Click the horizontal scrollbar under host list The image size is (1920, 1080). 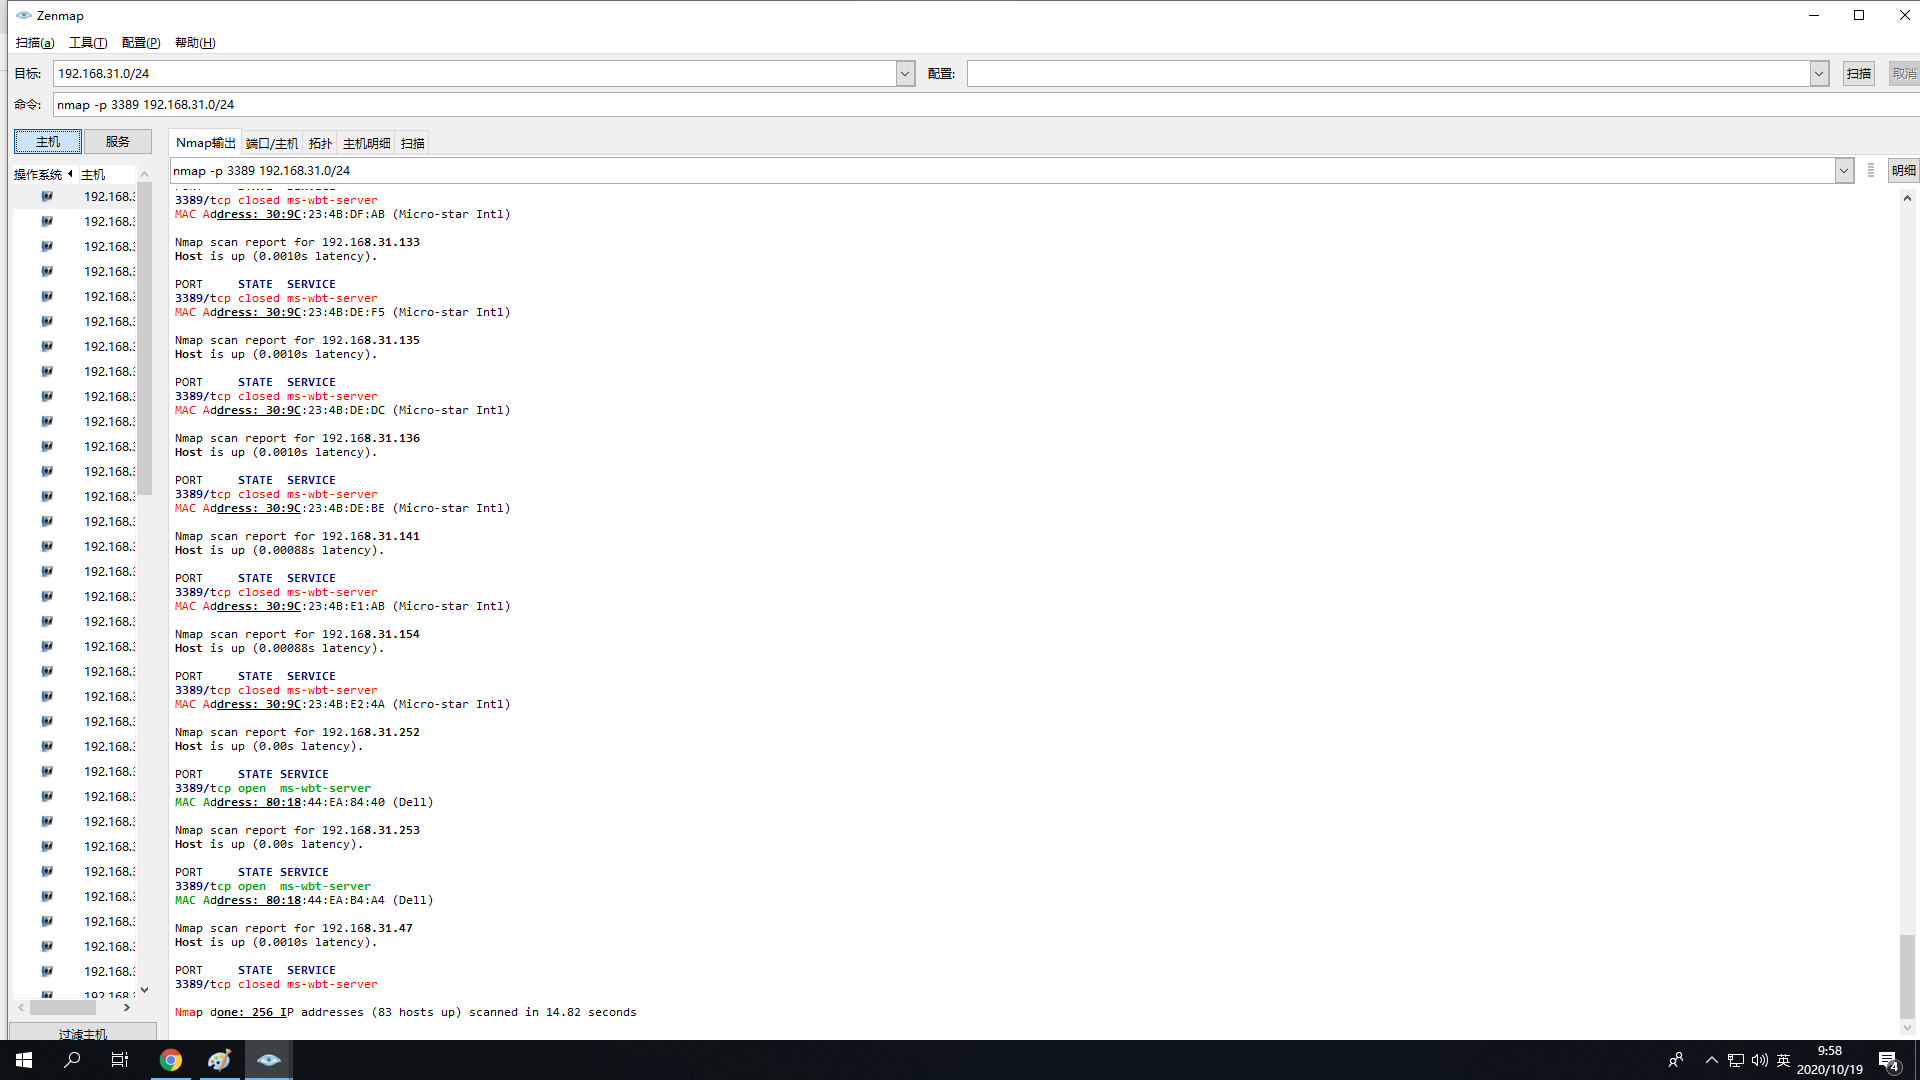[63, 1008]
